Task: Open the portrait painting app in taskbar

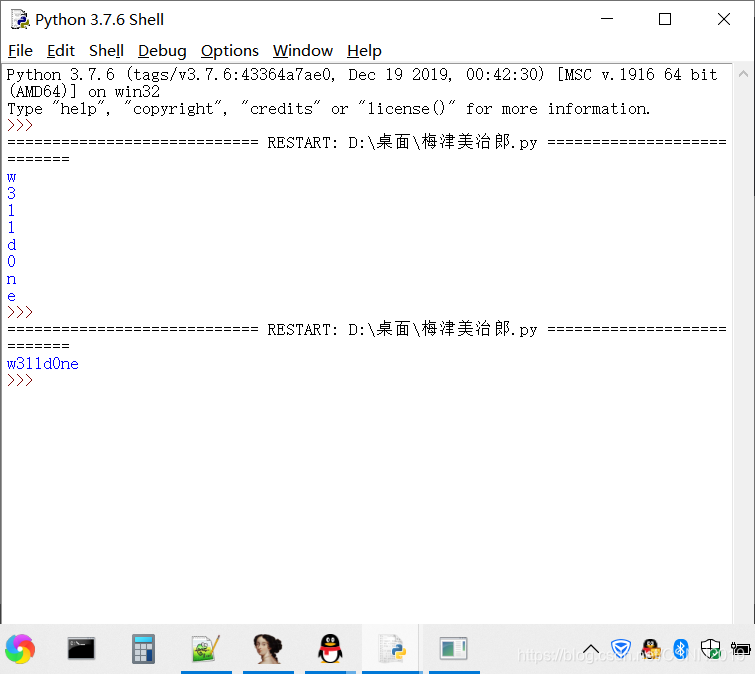Action: click(x=268, y=648)
